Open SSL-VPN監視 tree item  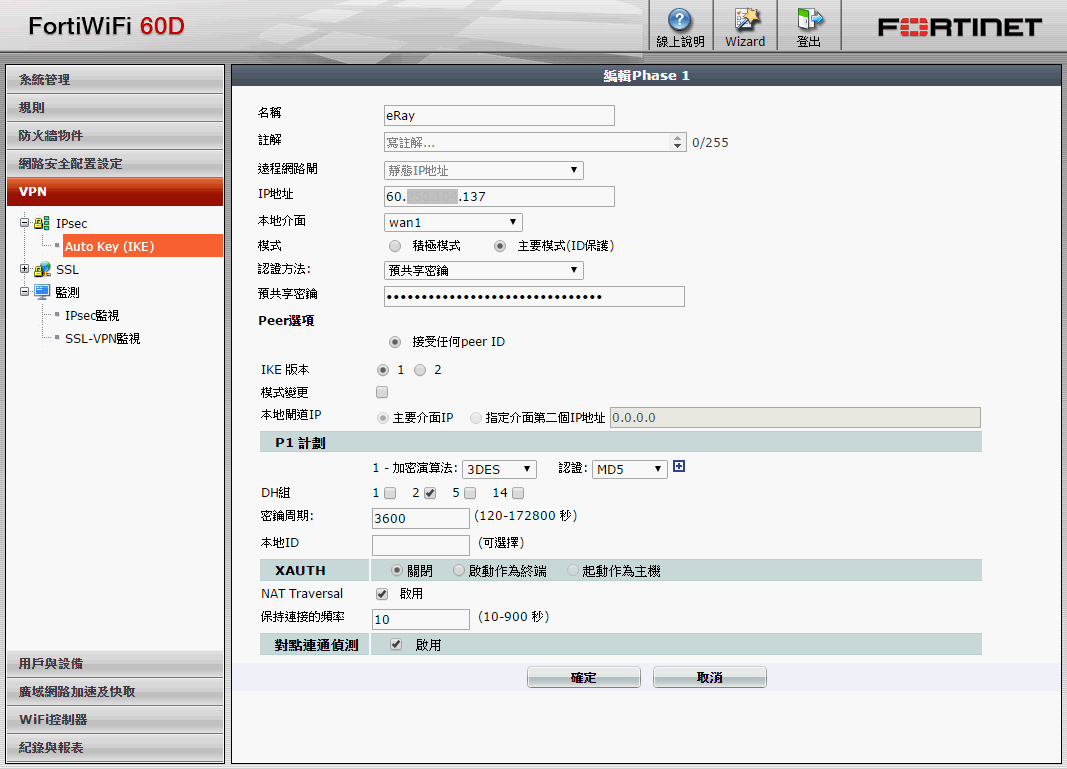pyautogui.click(x=103, y=338)
